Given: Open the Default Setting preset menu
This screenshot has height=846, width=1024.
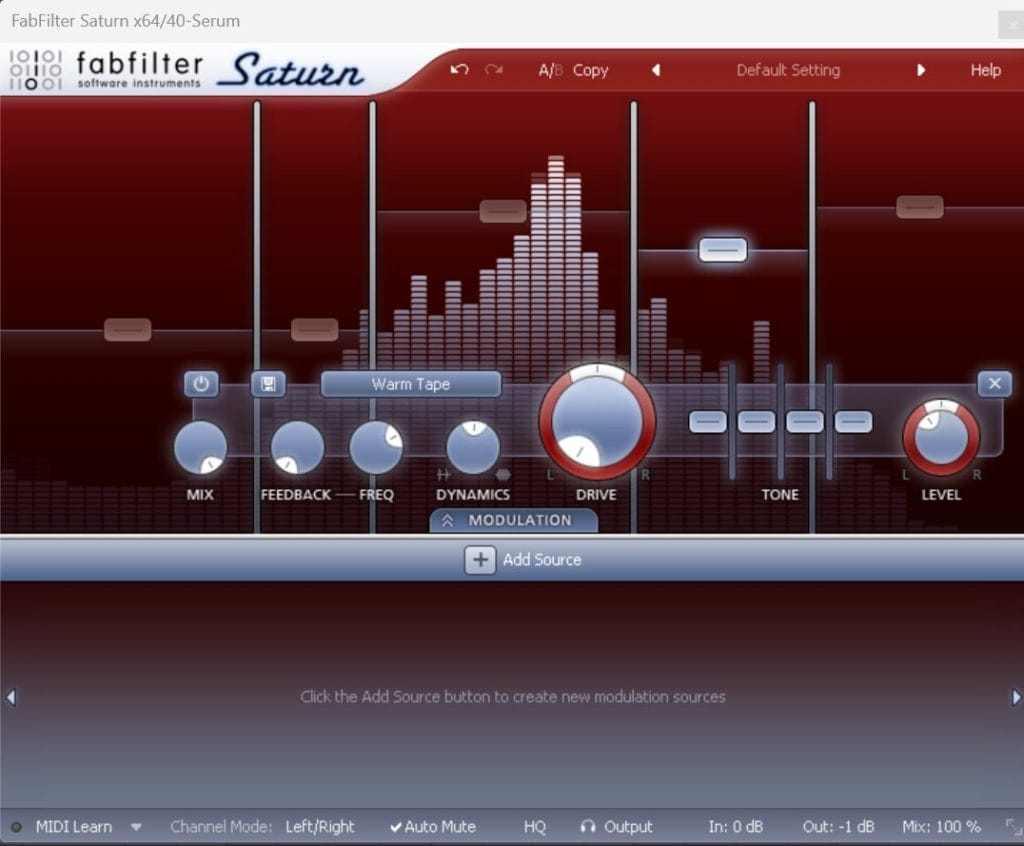Looking at the screenshot, I should 788,70.
